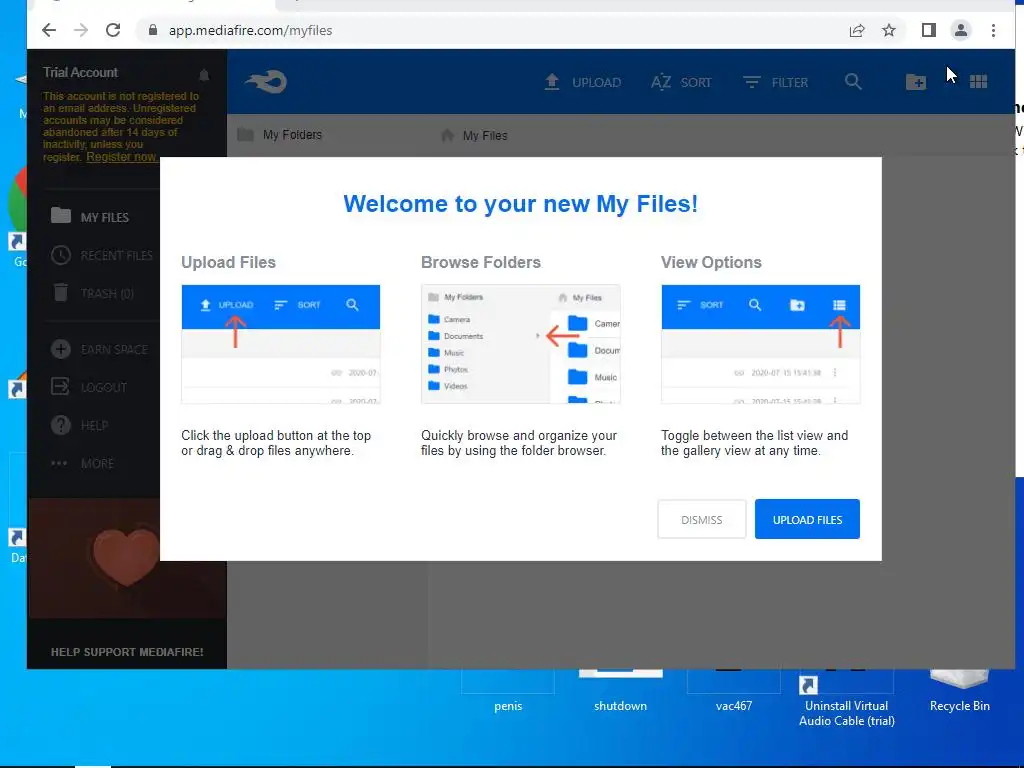Click the heart donation image
Screen dimensions: 1024x768
click(125, 557)
